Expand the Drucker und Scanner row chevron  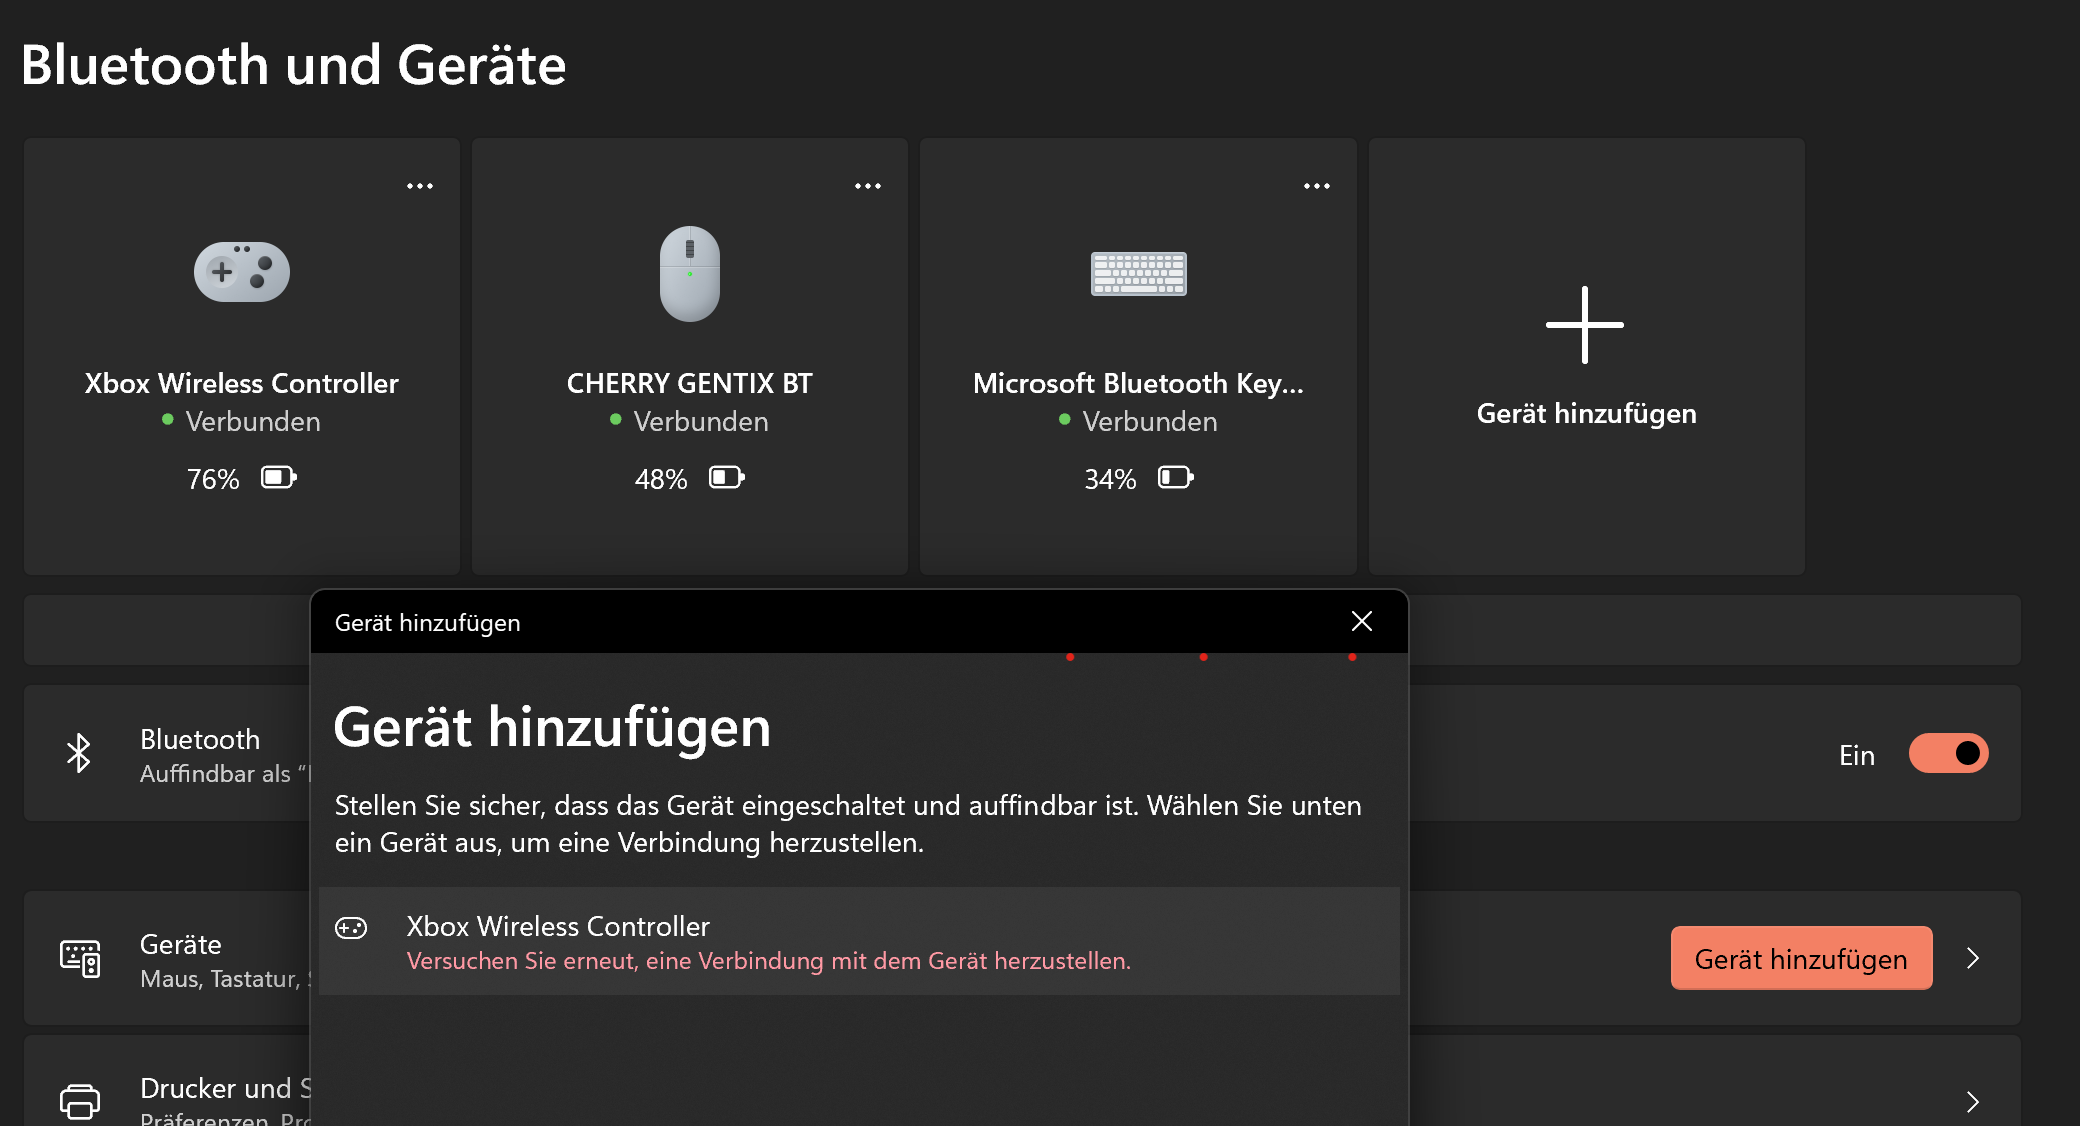(1973, 1101)
